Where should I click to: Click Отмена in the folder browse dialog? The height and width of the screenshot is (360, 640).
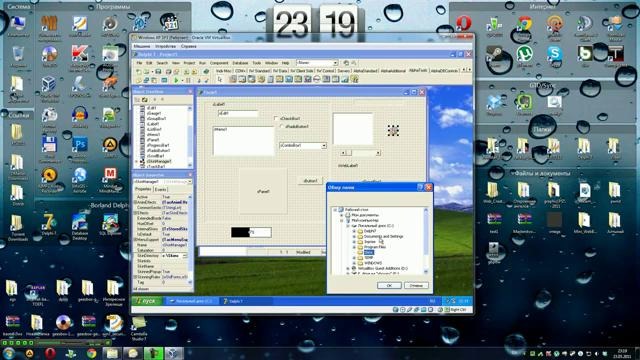416,285
